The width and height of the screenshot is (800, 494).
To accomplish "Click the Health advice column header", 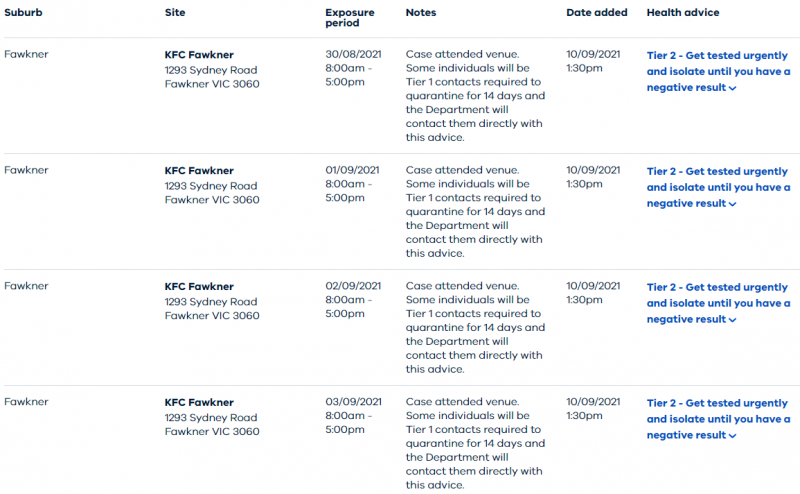I will tap(683, 13).
